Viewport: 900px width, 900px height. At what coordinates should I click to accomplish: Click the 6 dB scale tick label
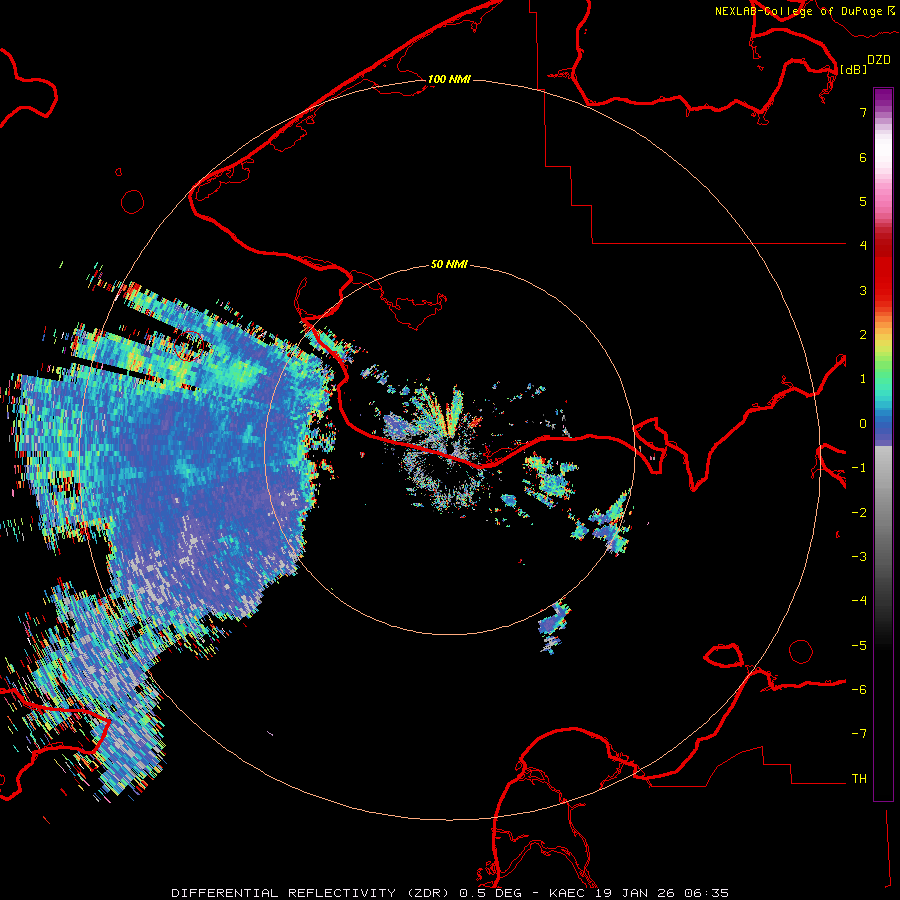[863, 157]
